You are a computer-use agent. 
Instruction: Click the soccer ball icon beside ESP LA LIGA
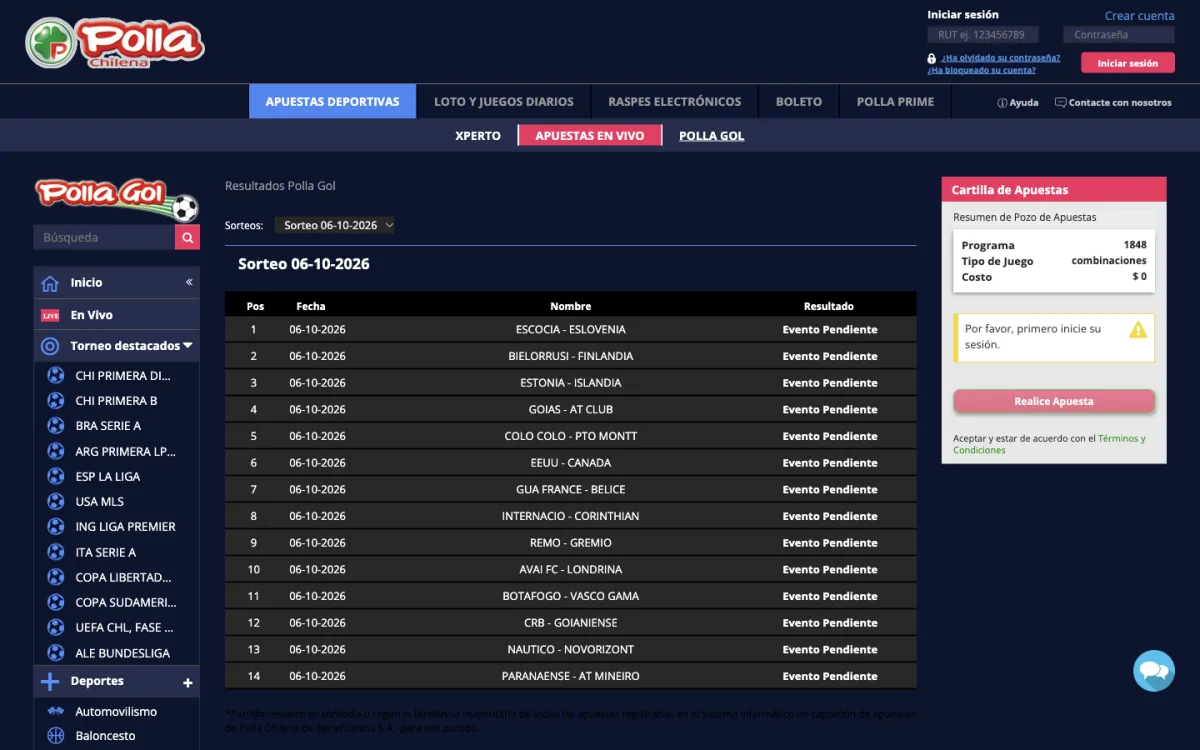tap(56, 477)
